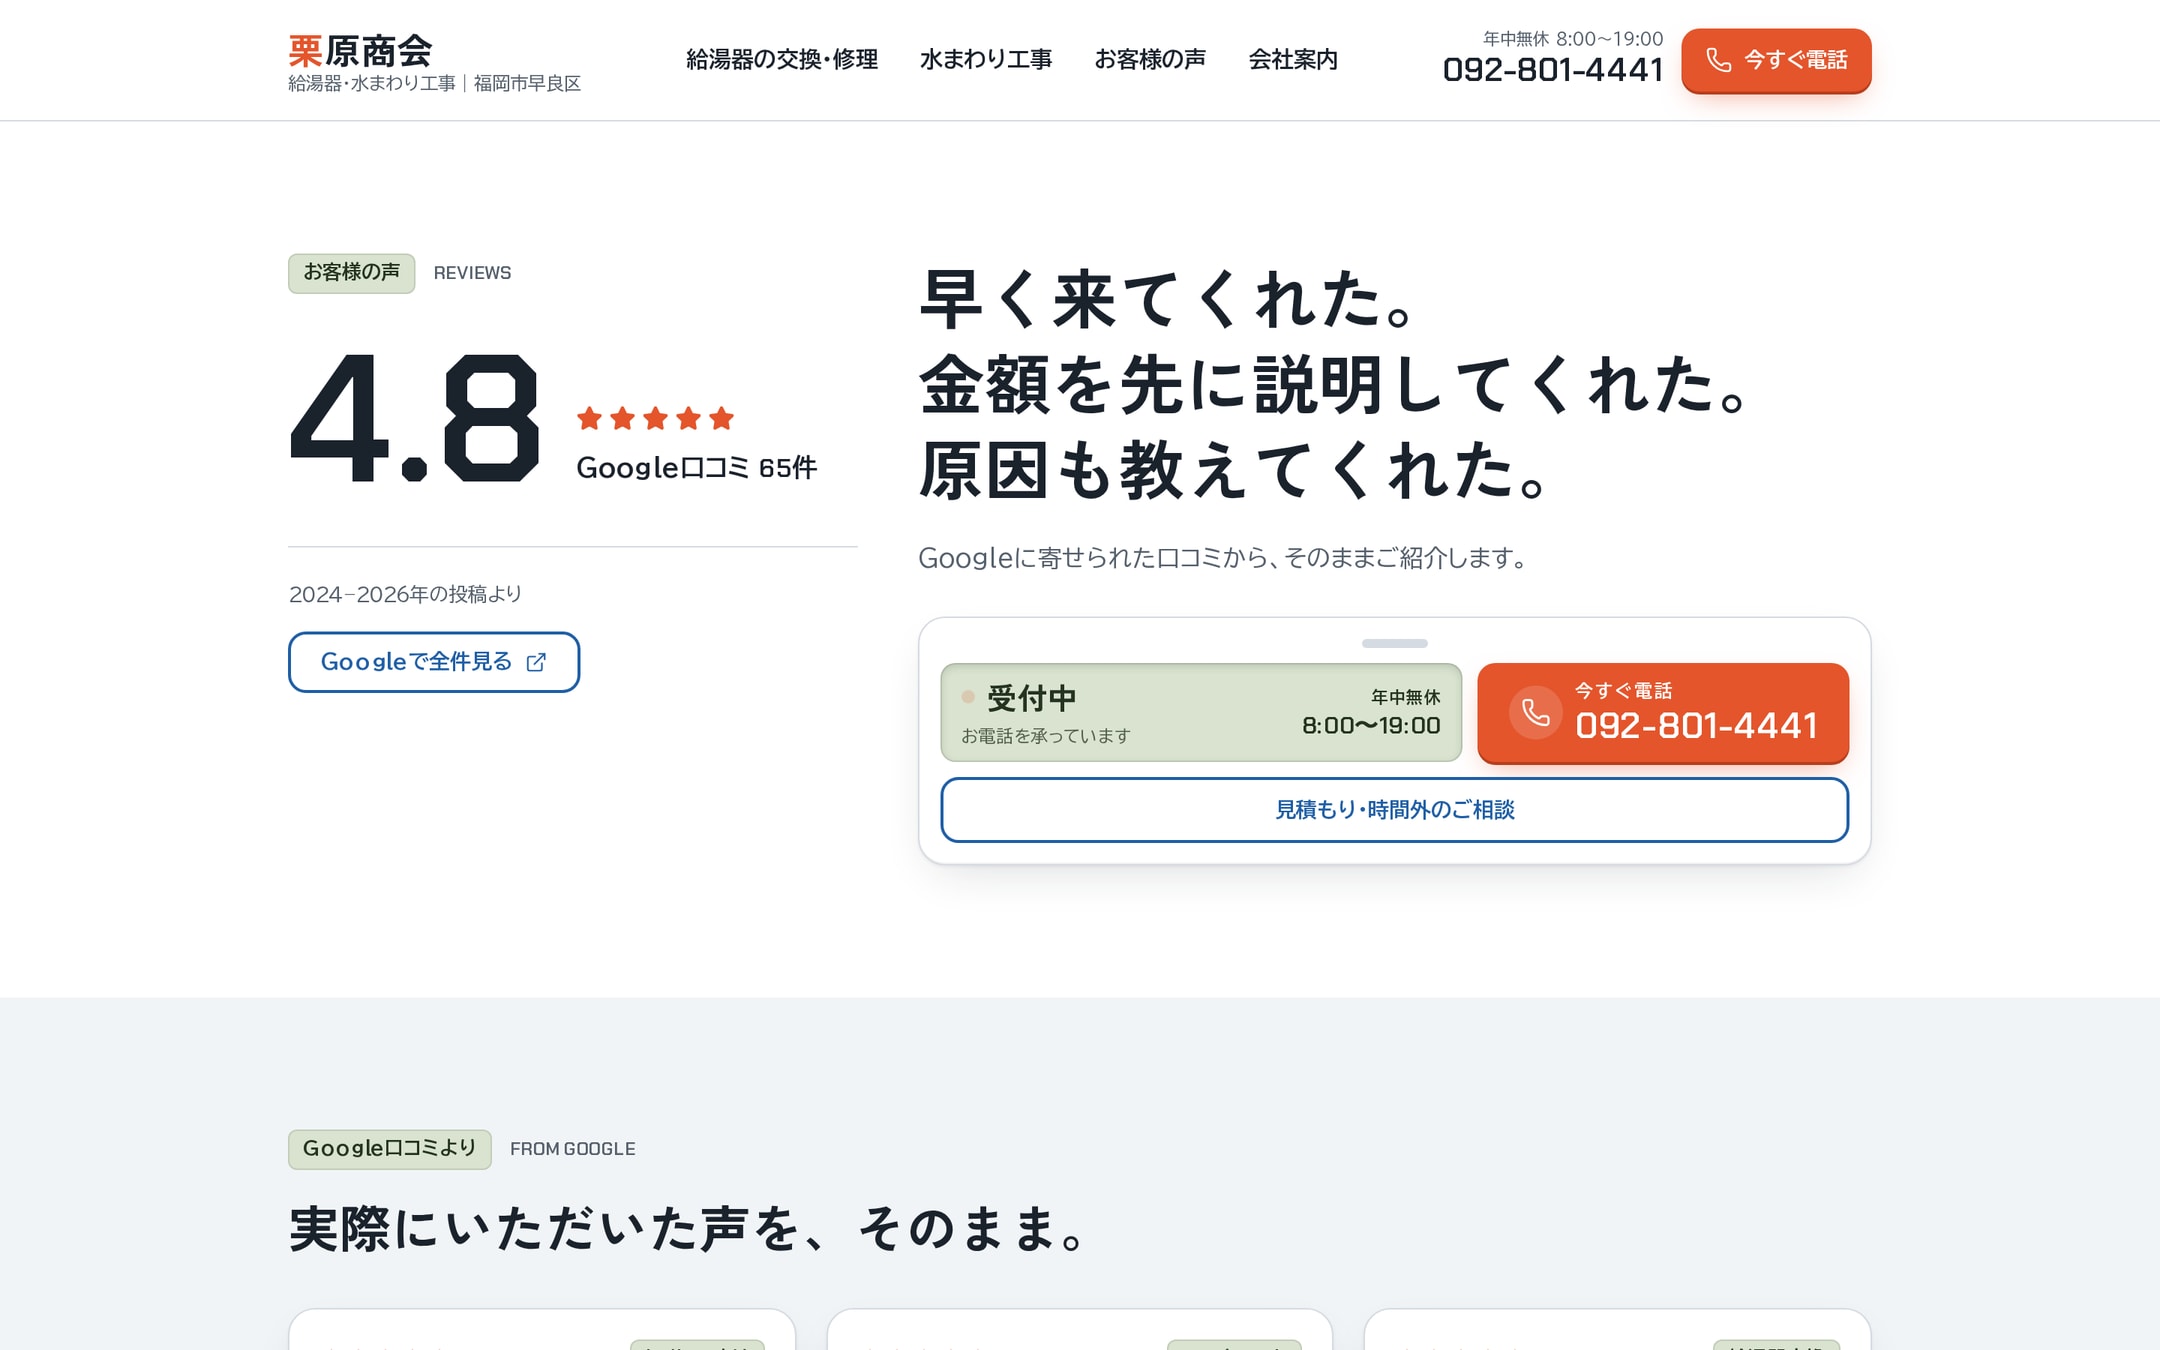Click the 受付中 status panel
2160x1350 pixels.
click(1201, 712)
